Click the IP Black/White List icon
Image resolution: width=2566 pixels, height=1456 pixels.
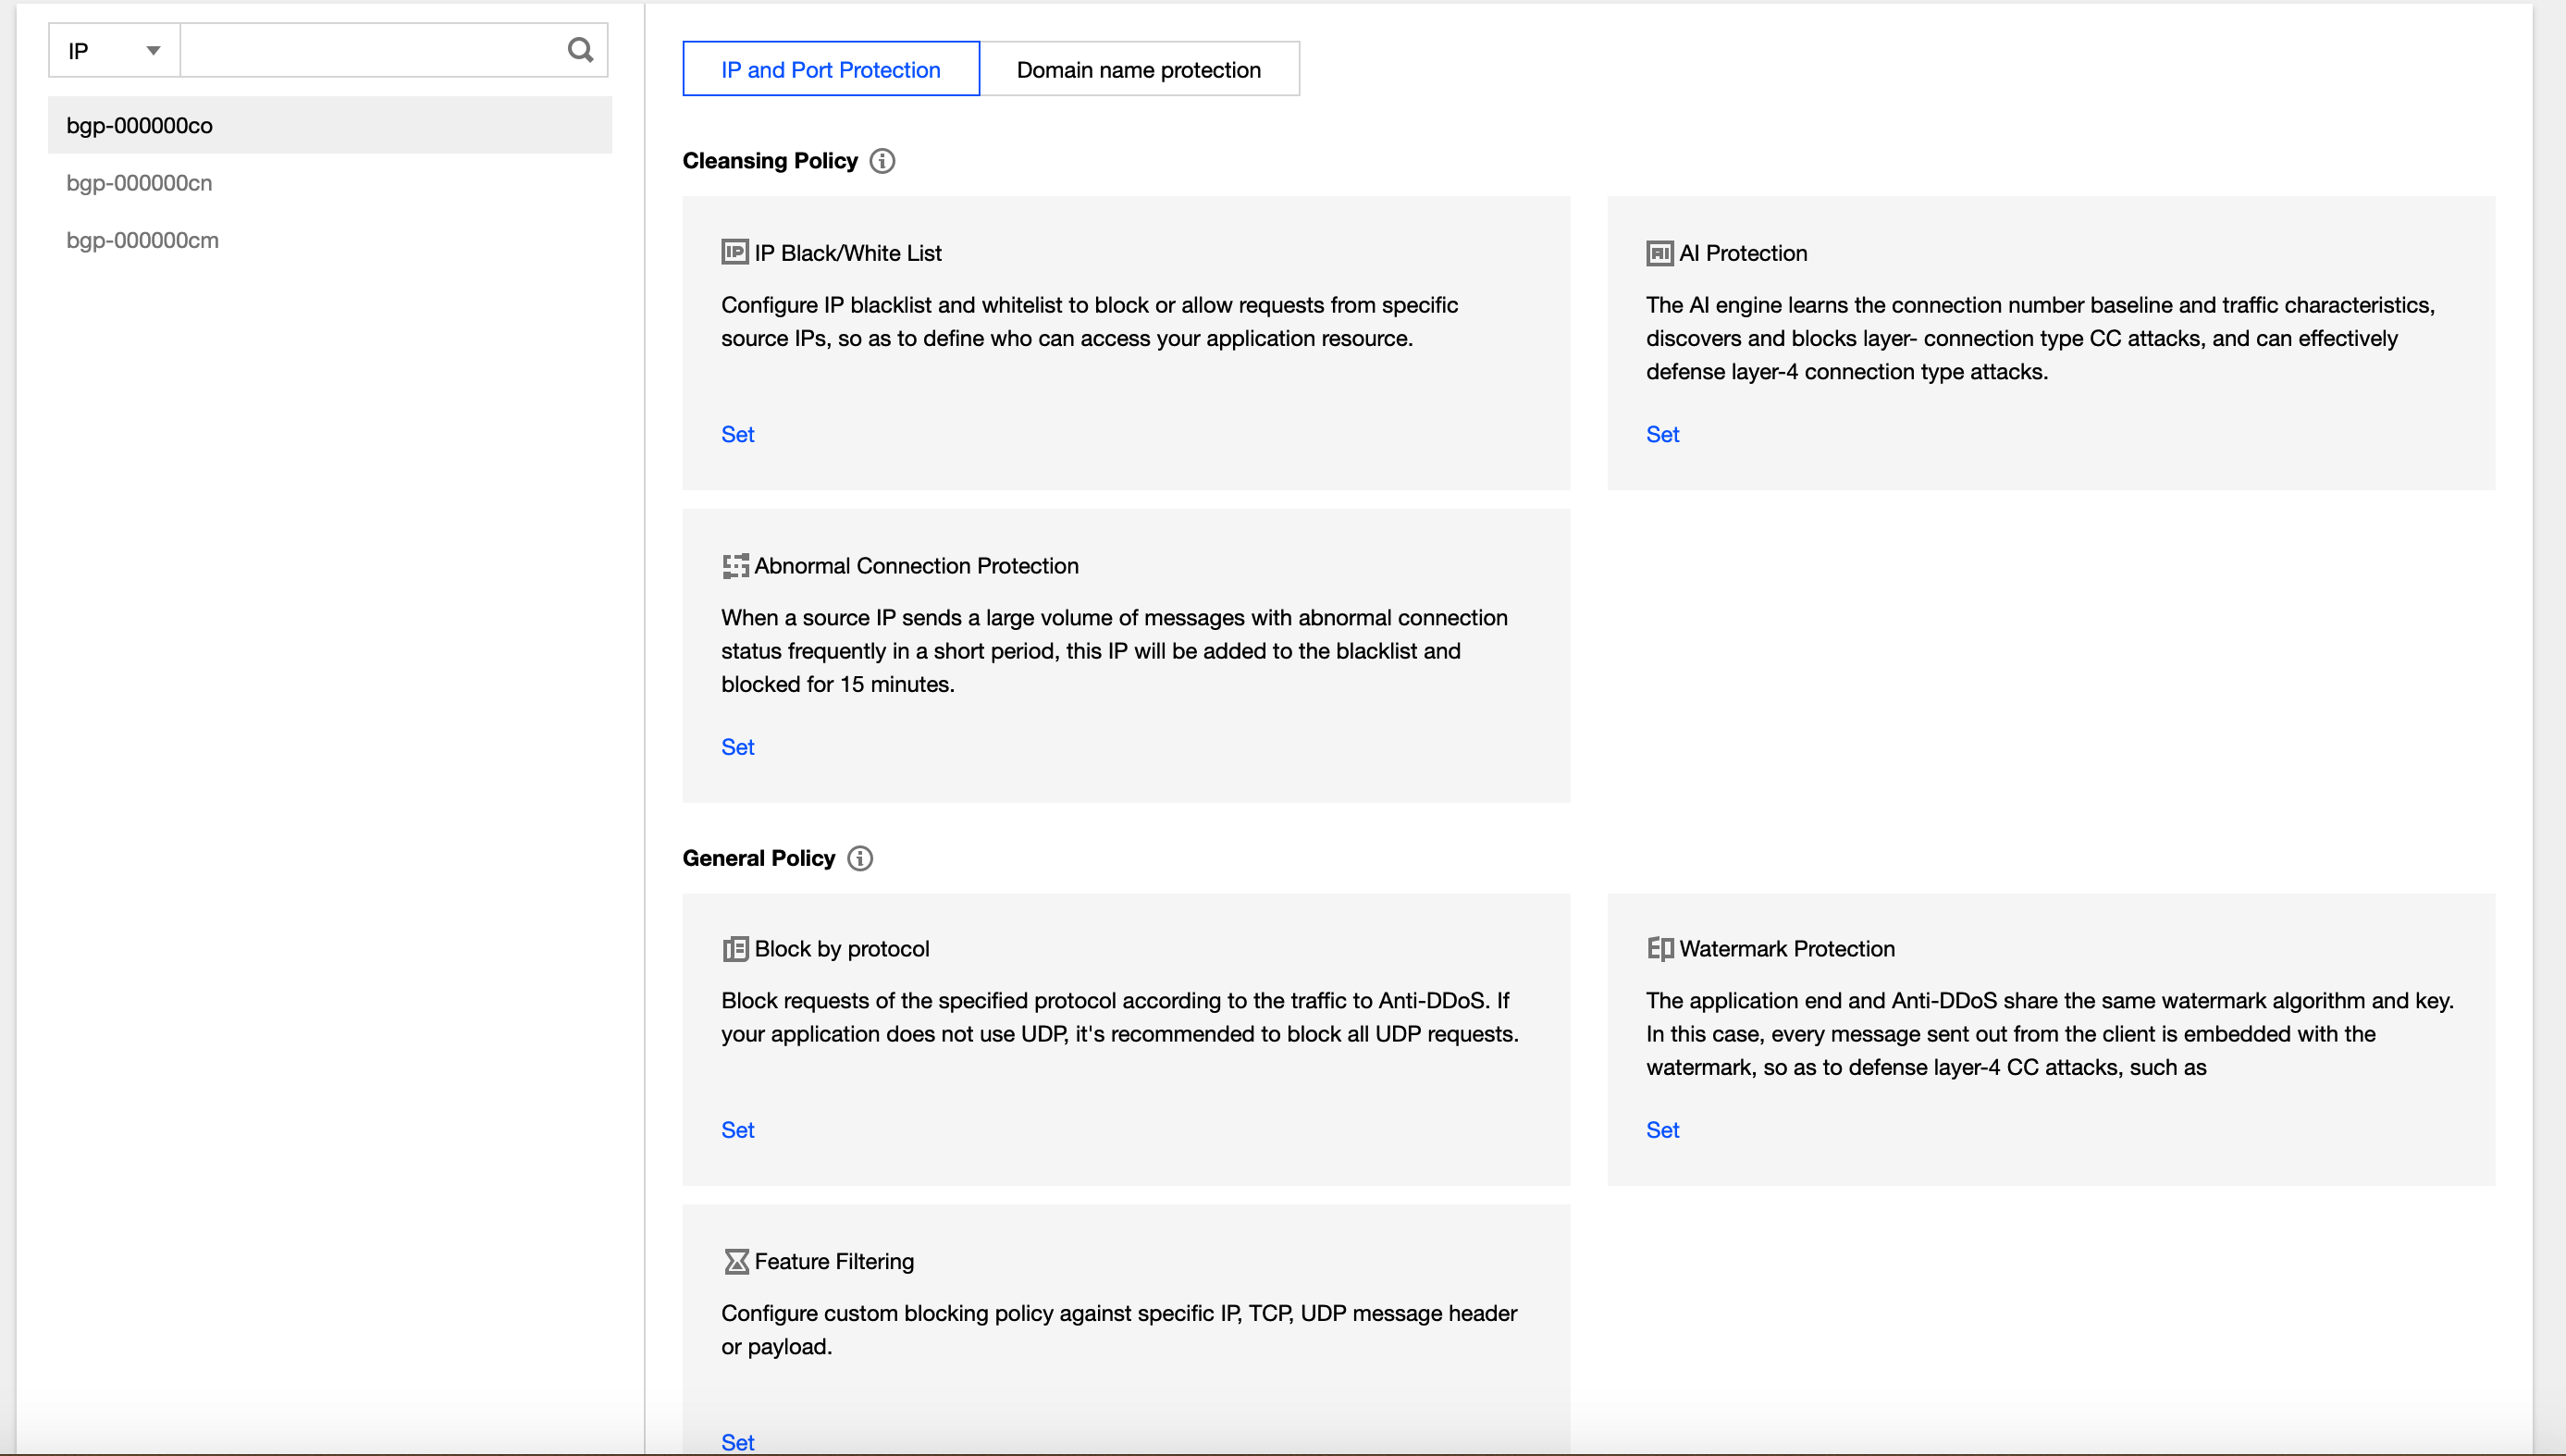(735, 252)
